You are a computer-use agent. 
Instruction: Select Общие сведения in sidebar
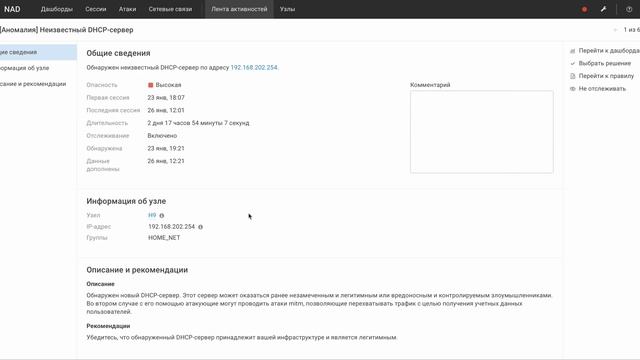click(37, 52)
